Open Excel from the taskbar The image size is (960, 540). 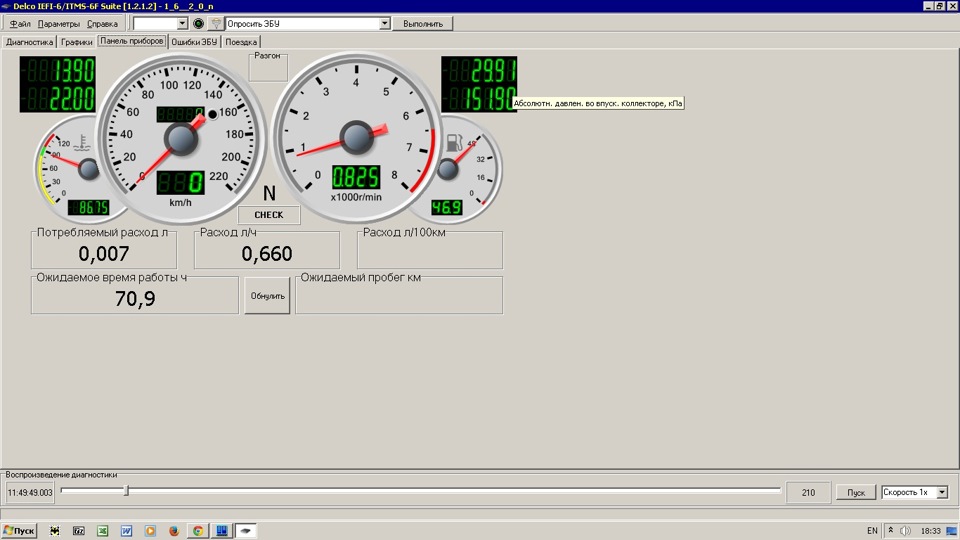click(x=102, y=531)
